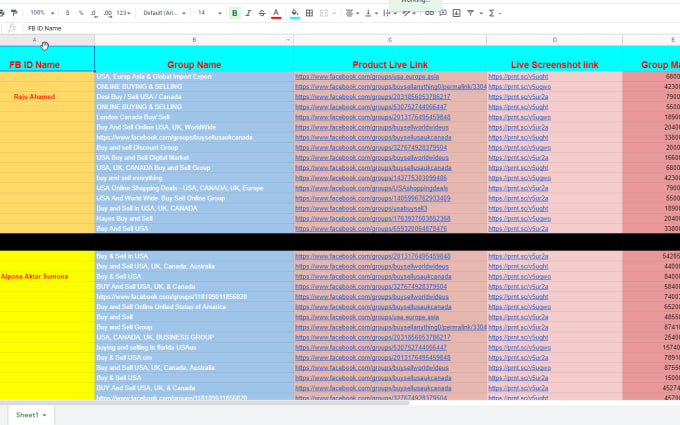The image size is (680, 425).
Task: Decrease decimal places
Action: click(94, 13)
